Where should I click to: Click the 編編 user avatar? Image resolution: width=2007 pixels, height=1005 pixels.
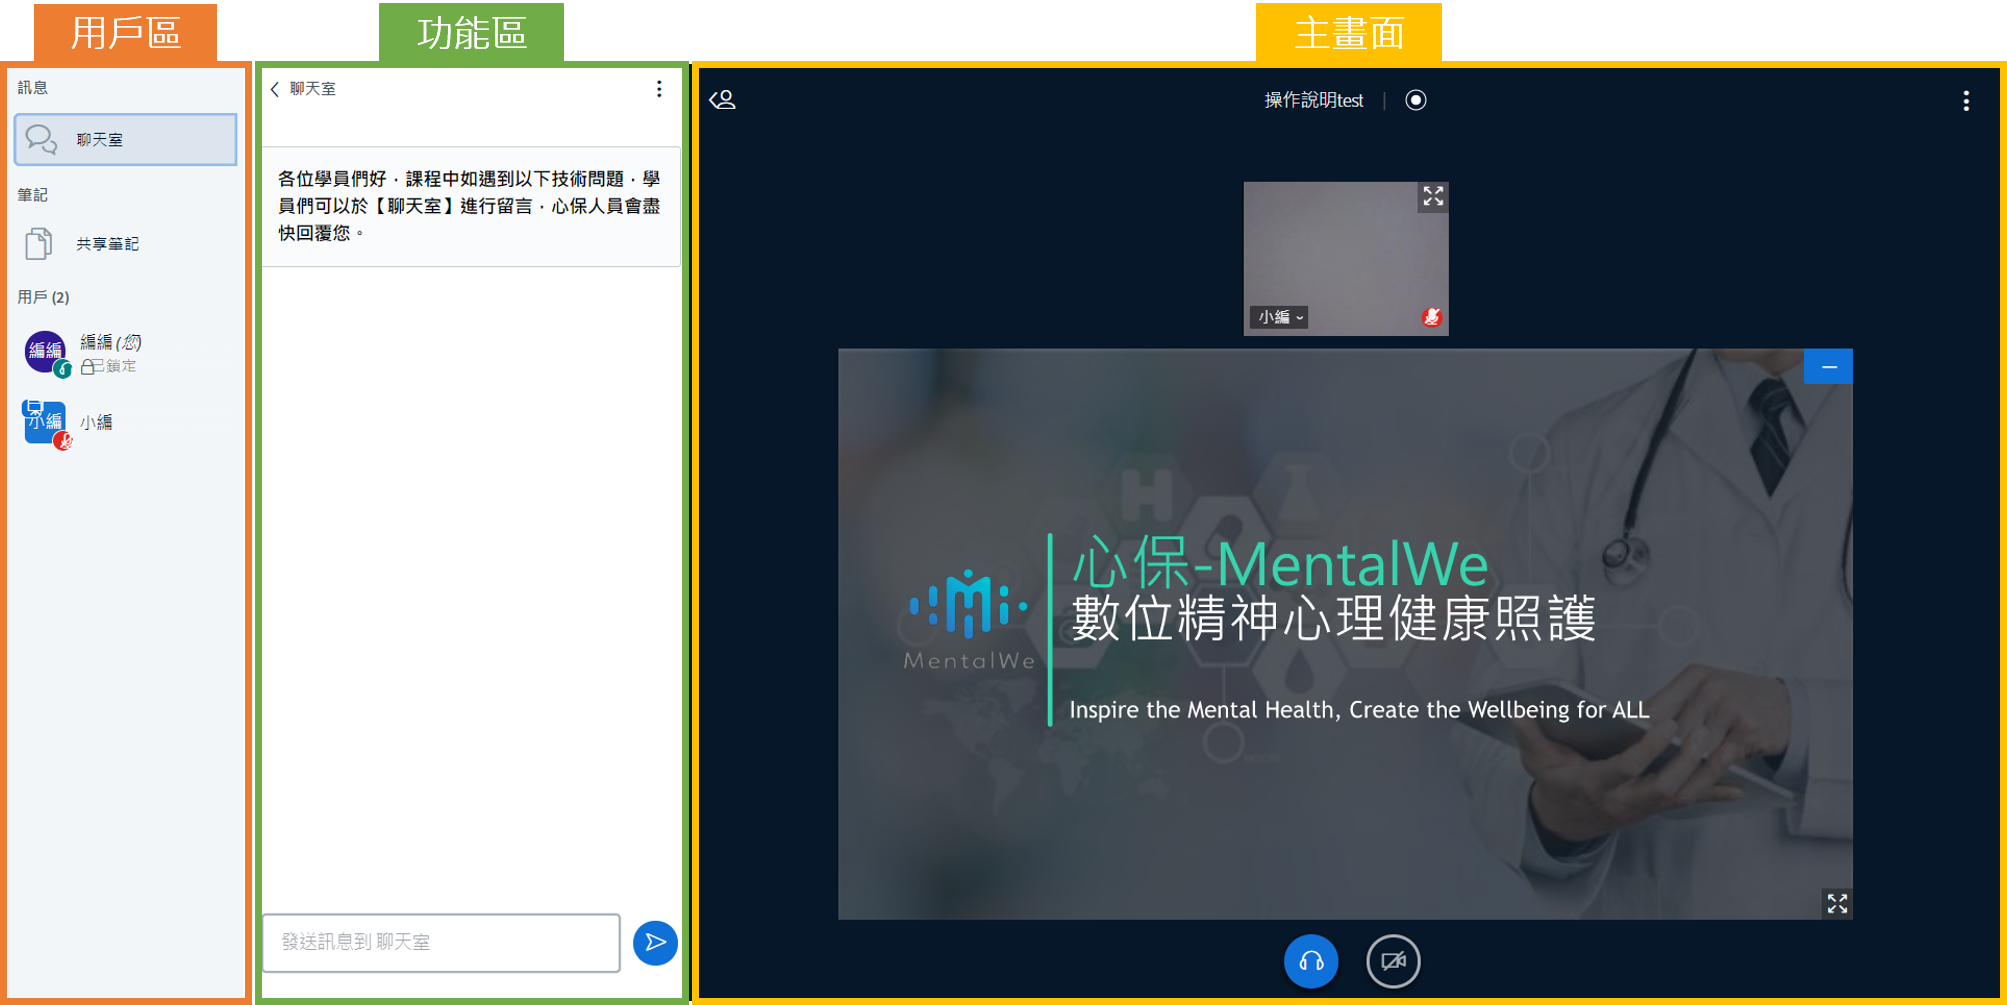point(45,352)
